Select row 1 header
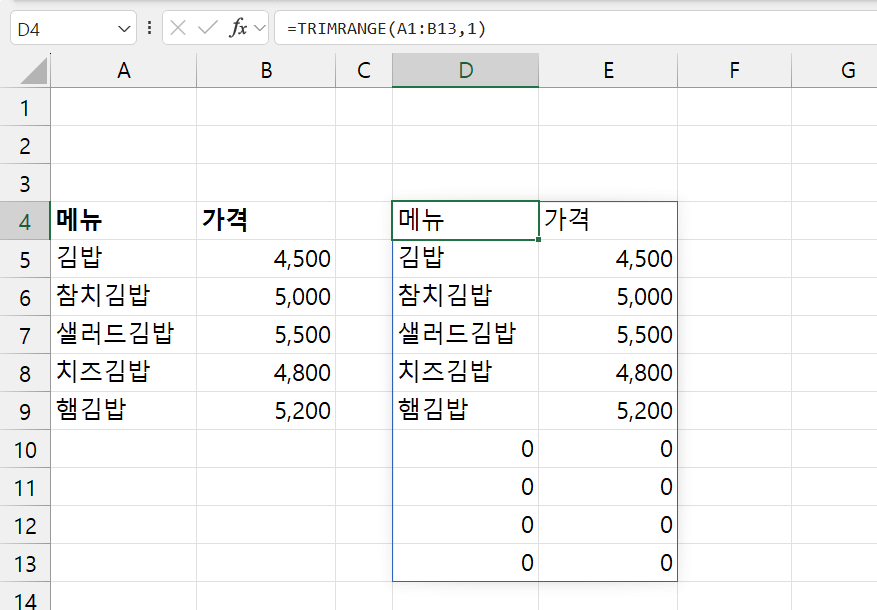877x610 pixels. [x=25, y=107]
